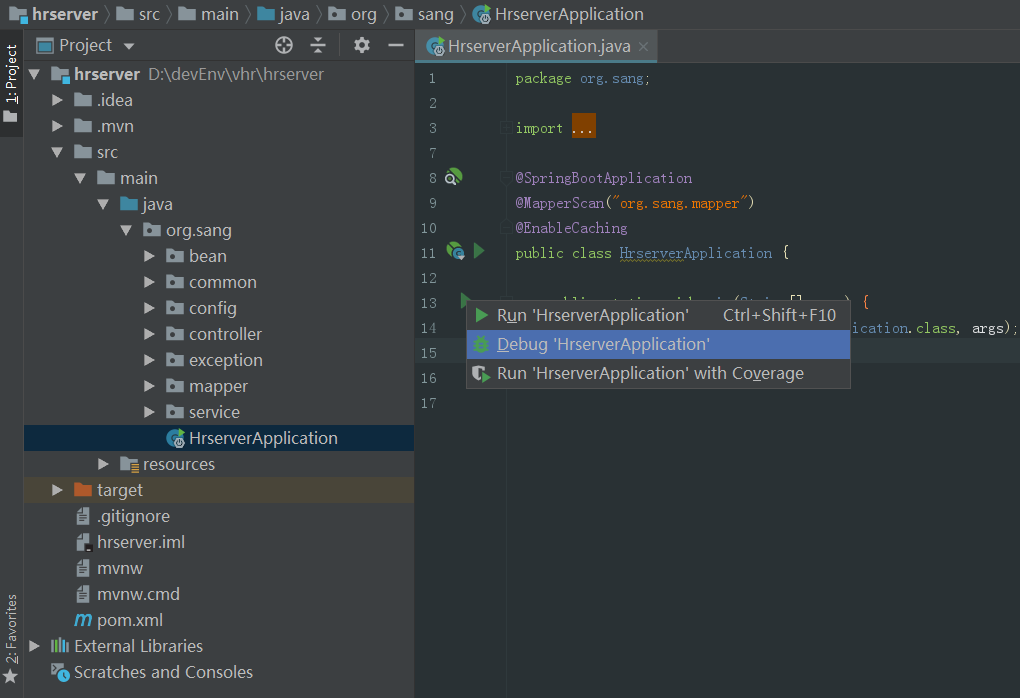
Task: Expand the folded import block
Action: click(x=583, y=128)
